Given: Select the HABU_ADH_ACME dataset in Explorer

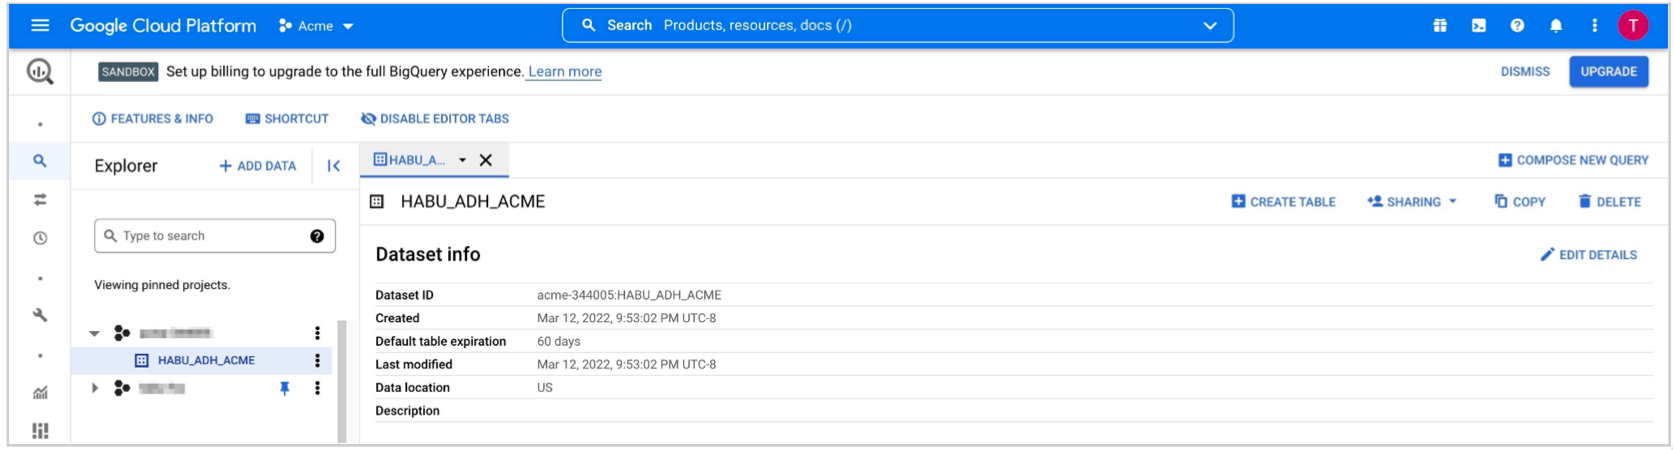Looking at the screenshot, I should click(206, 360).
